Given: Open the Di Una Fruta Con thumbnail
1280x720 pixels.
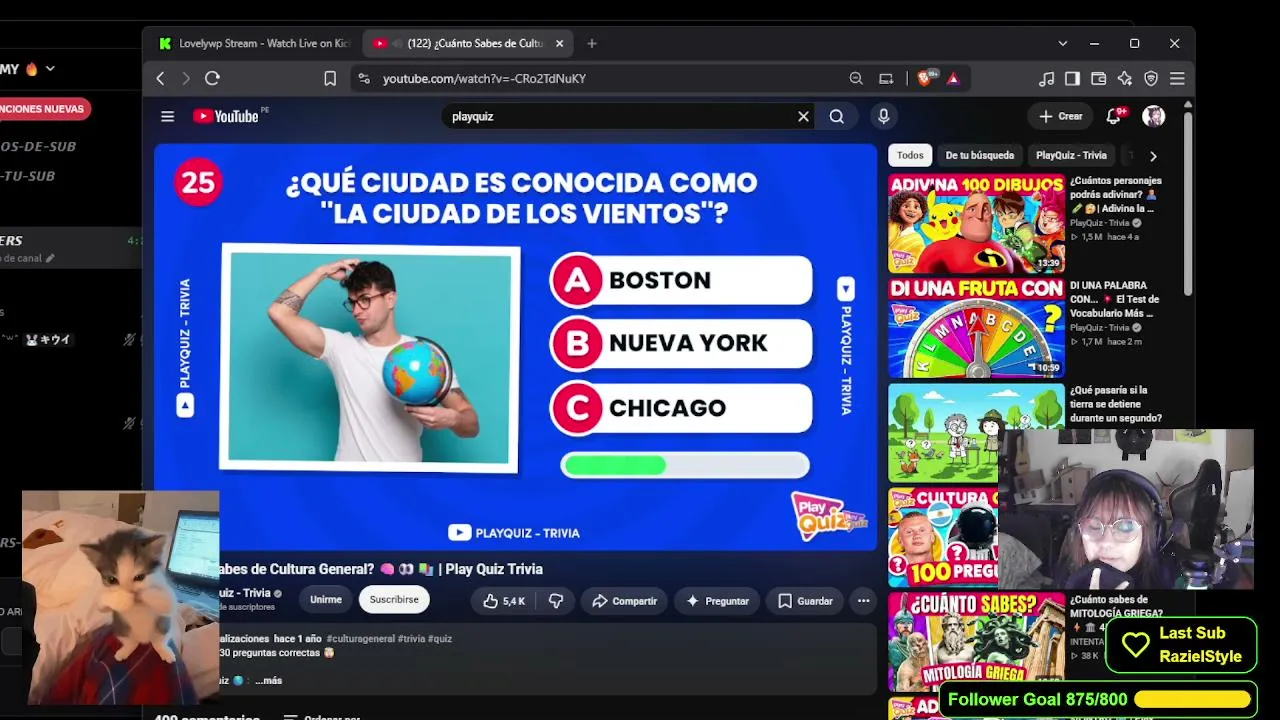Looking at the screenshot, I should (976, 328).
